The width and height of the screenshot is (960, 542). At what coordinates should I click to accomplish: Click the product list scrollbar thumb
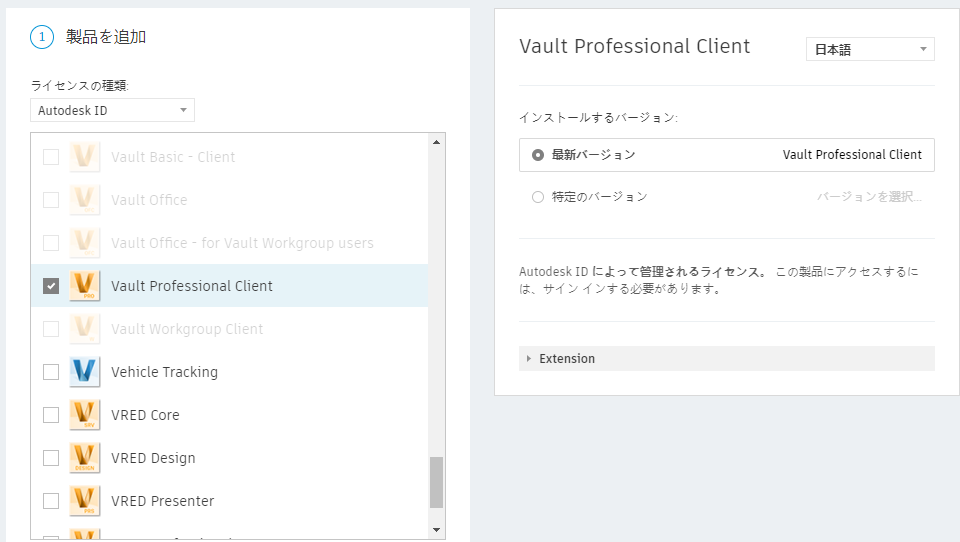tap(436, 483)
